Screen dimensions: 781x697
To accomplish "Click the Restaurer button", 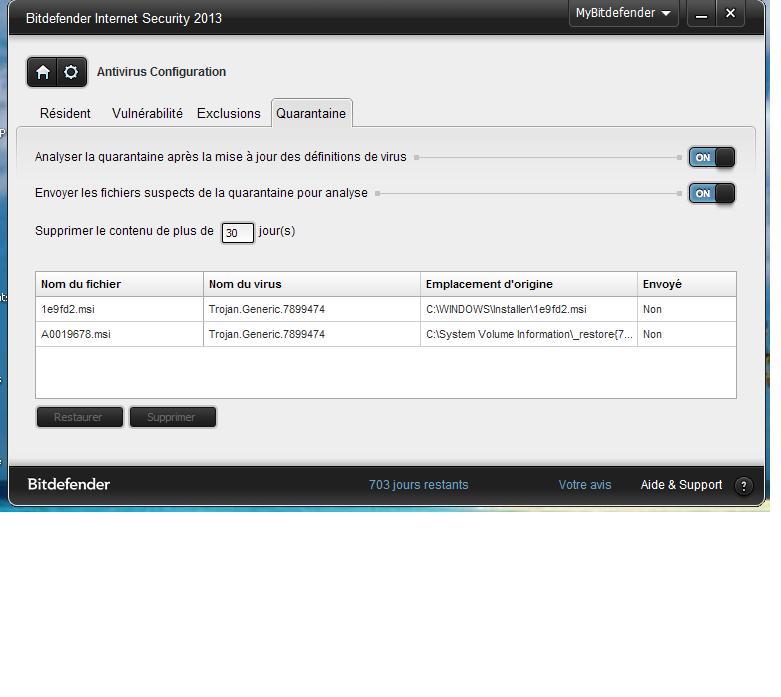I will [x=80, y=417].
